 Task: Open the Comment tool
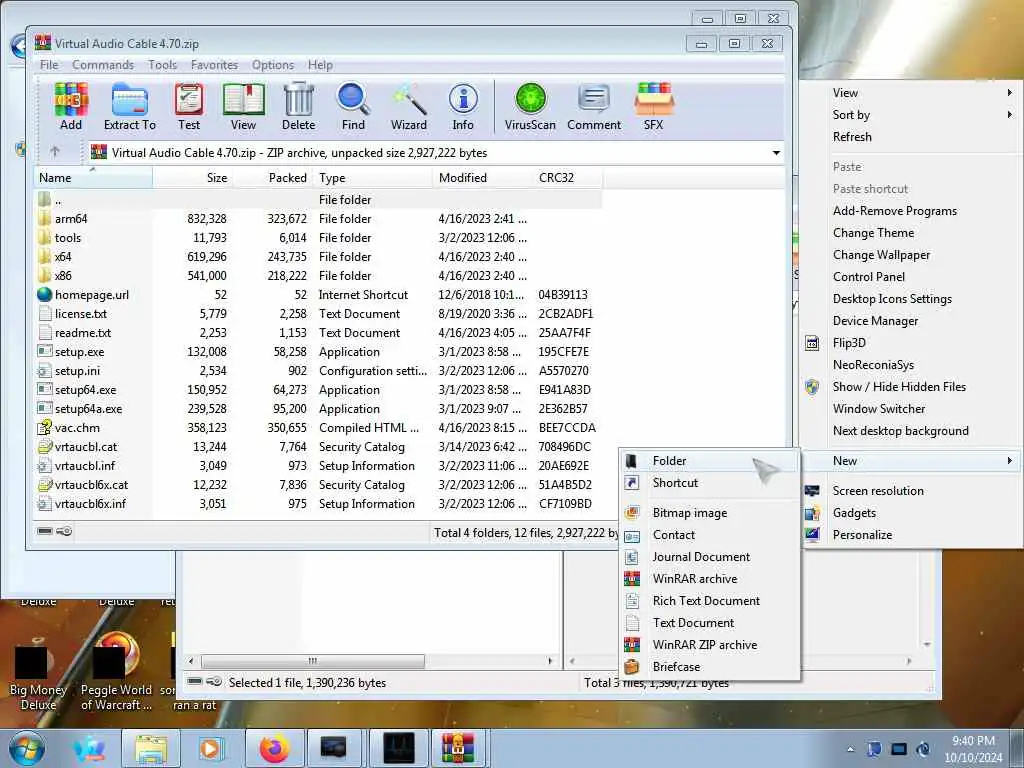pos(594,106)
